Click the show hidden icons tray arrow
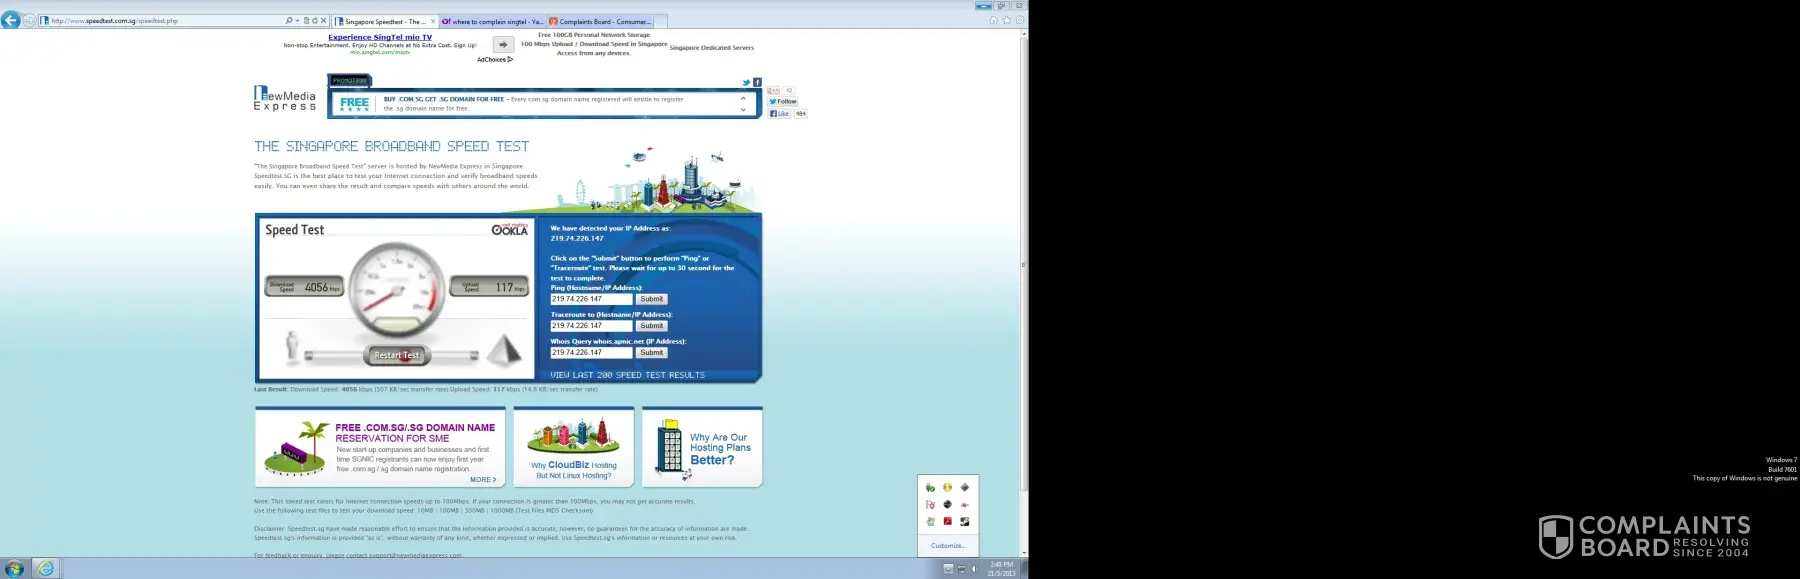Viewport: 1800px width, 579px height. pos(947,569)
